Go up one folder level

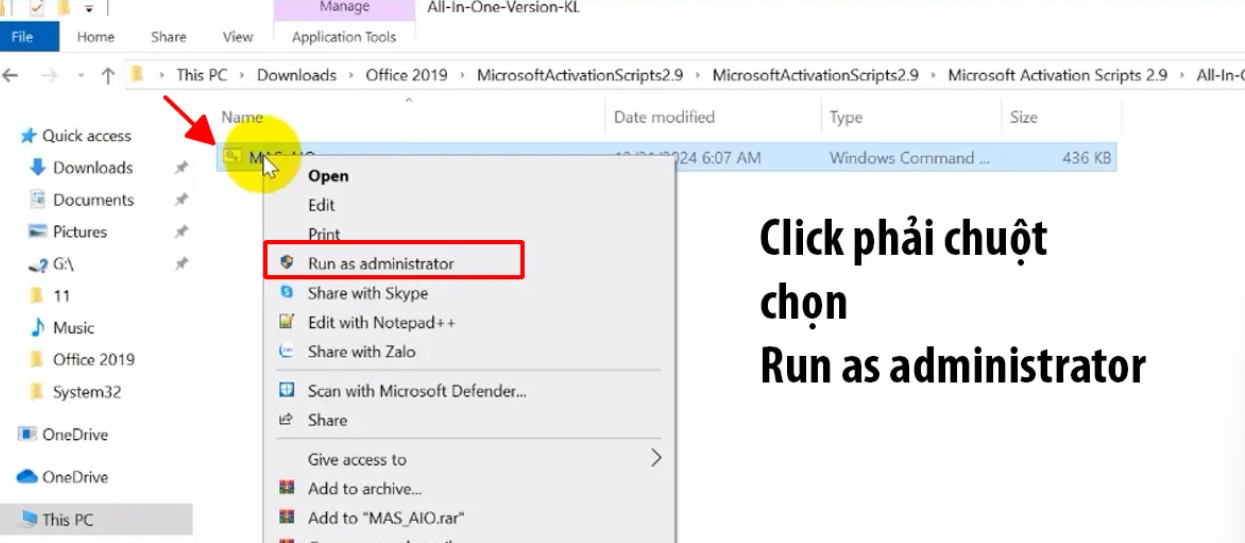(108, 76)
